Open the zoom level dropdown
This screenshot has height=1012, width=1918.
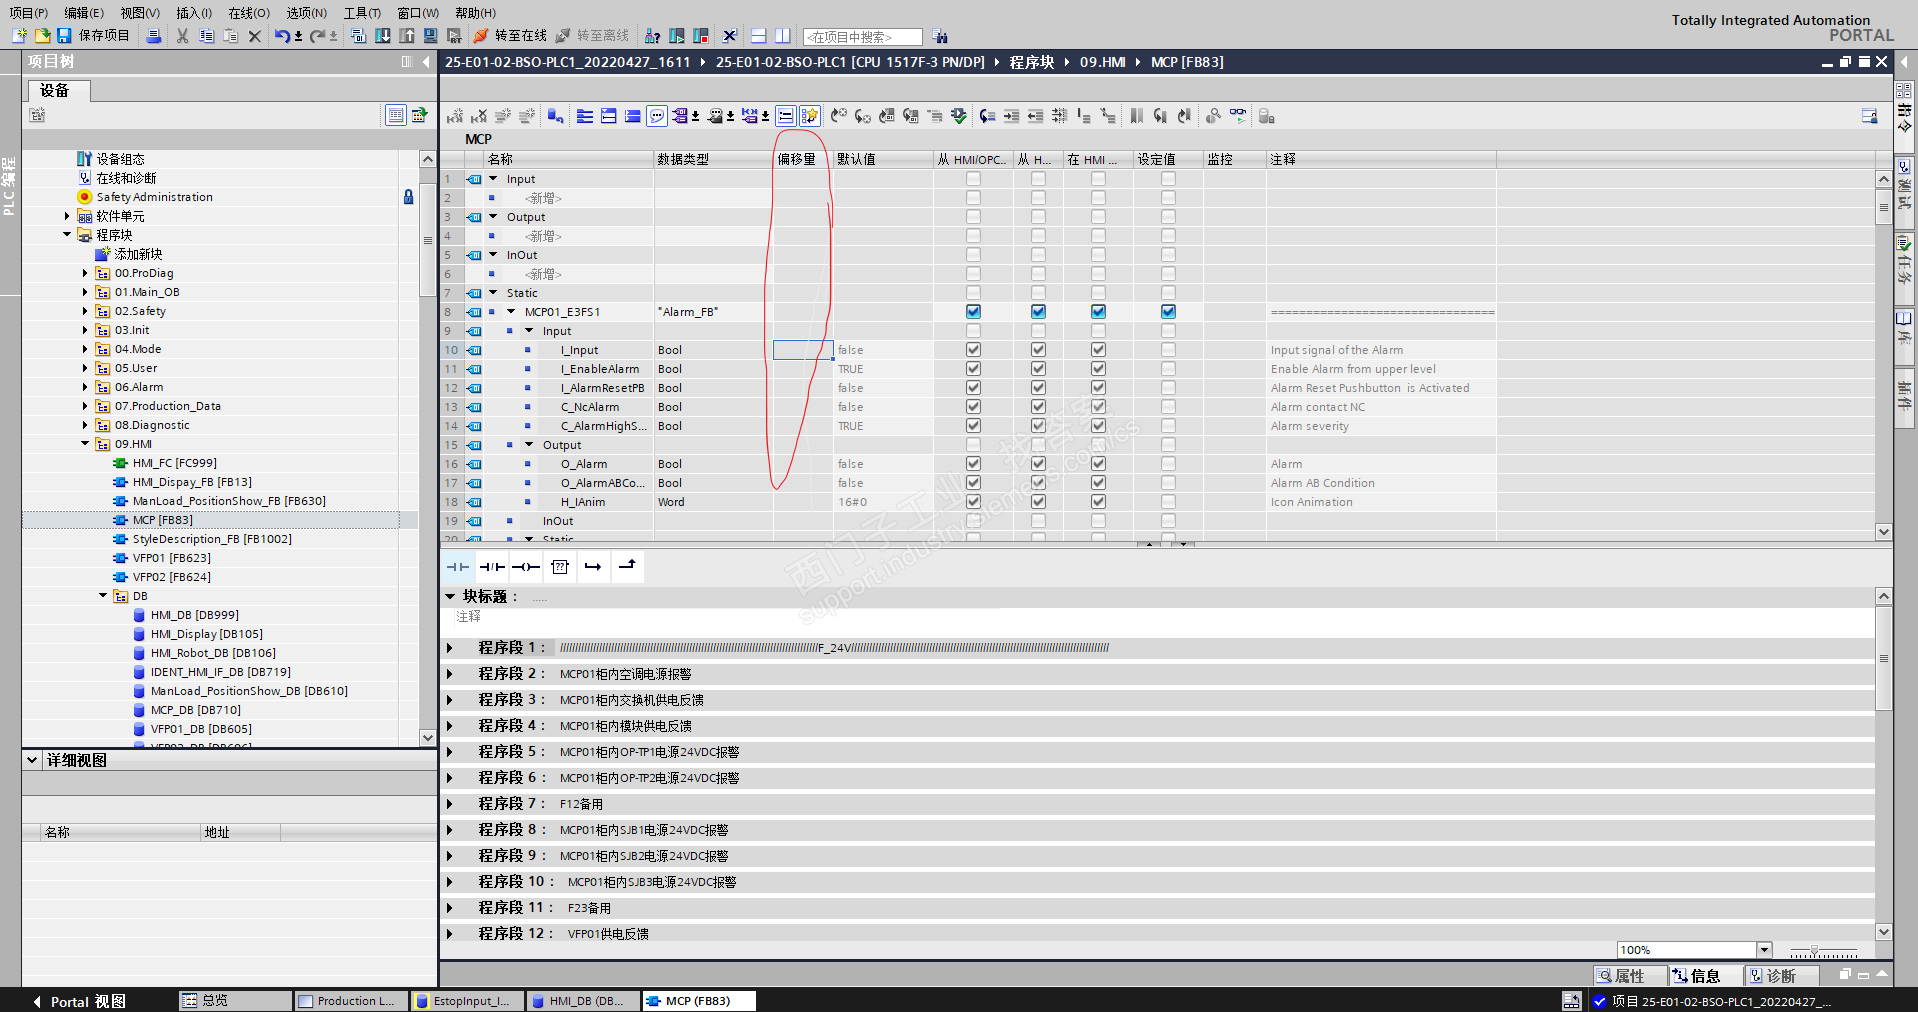1764,950
